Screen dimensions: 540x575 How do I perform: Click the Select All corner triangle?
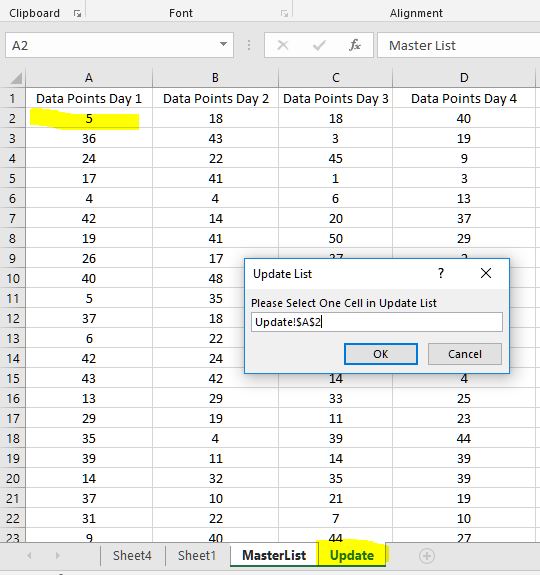pos(15,78)
